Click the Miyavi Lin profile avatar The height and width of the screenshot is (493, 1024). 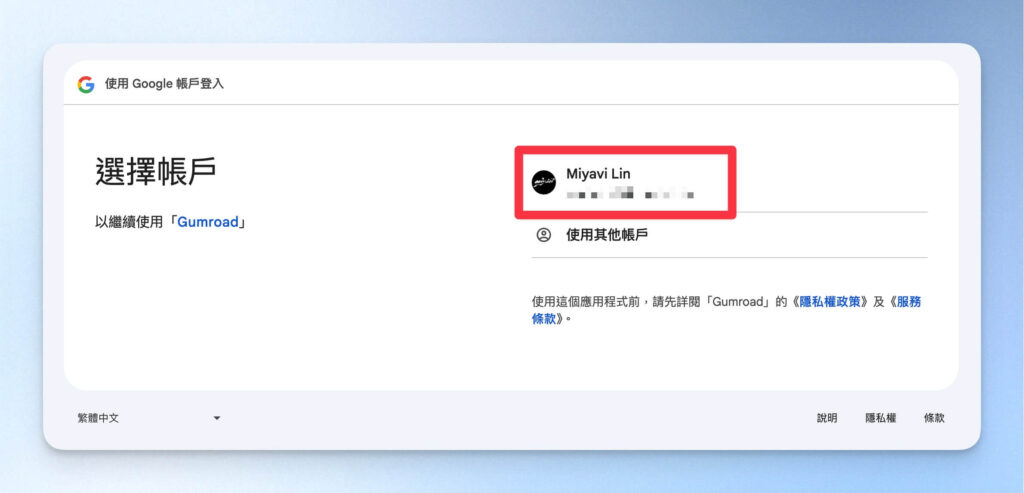(x=544, y=182)
